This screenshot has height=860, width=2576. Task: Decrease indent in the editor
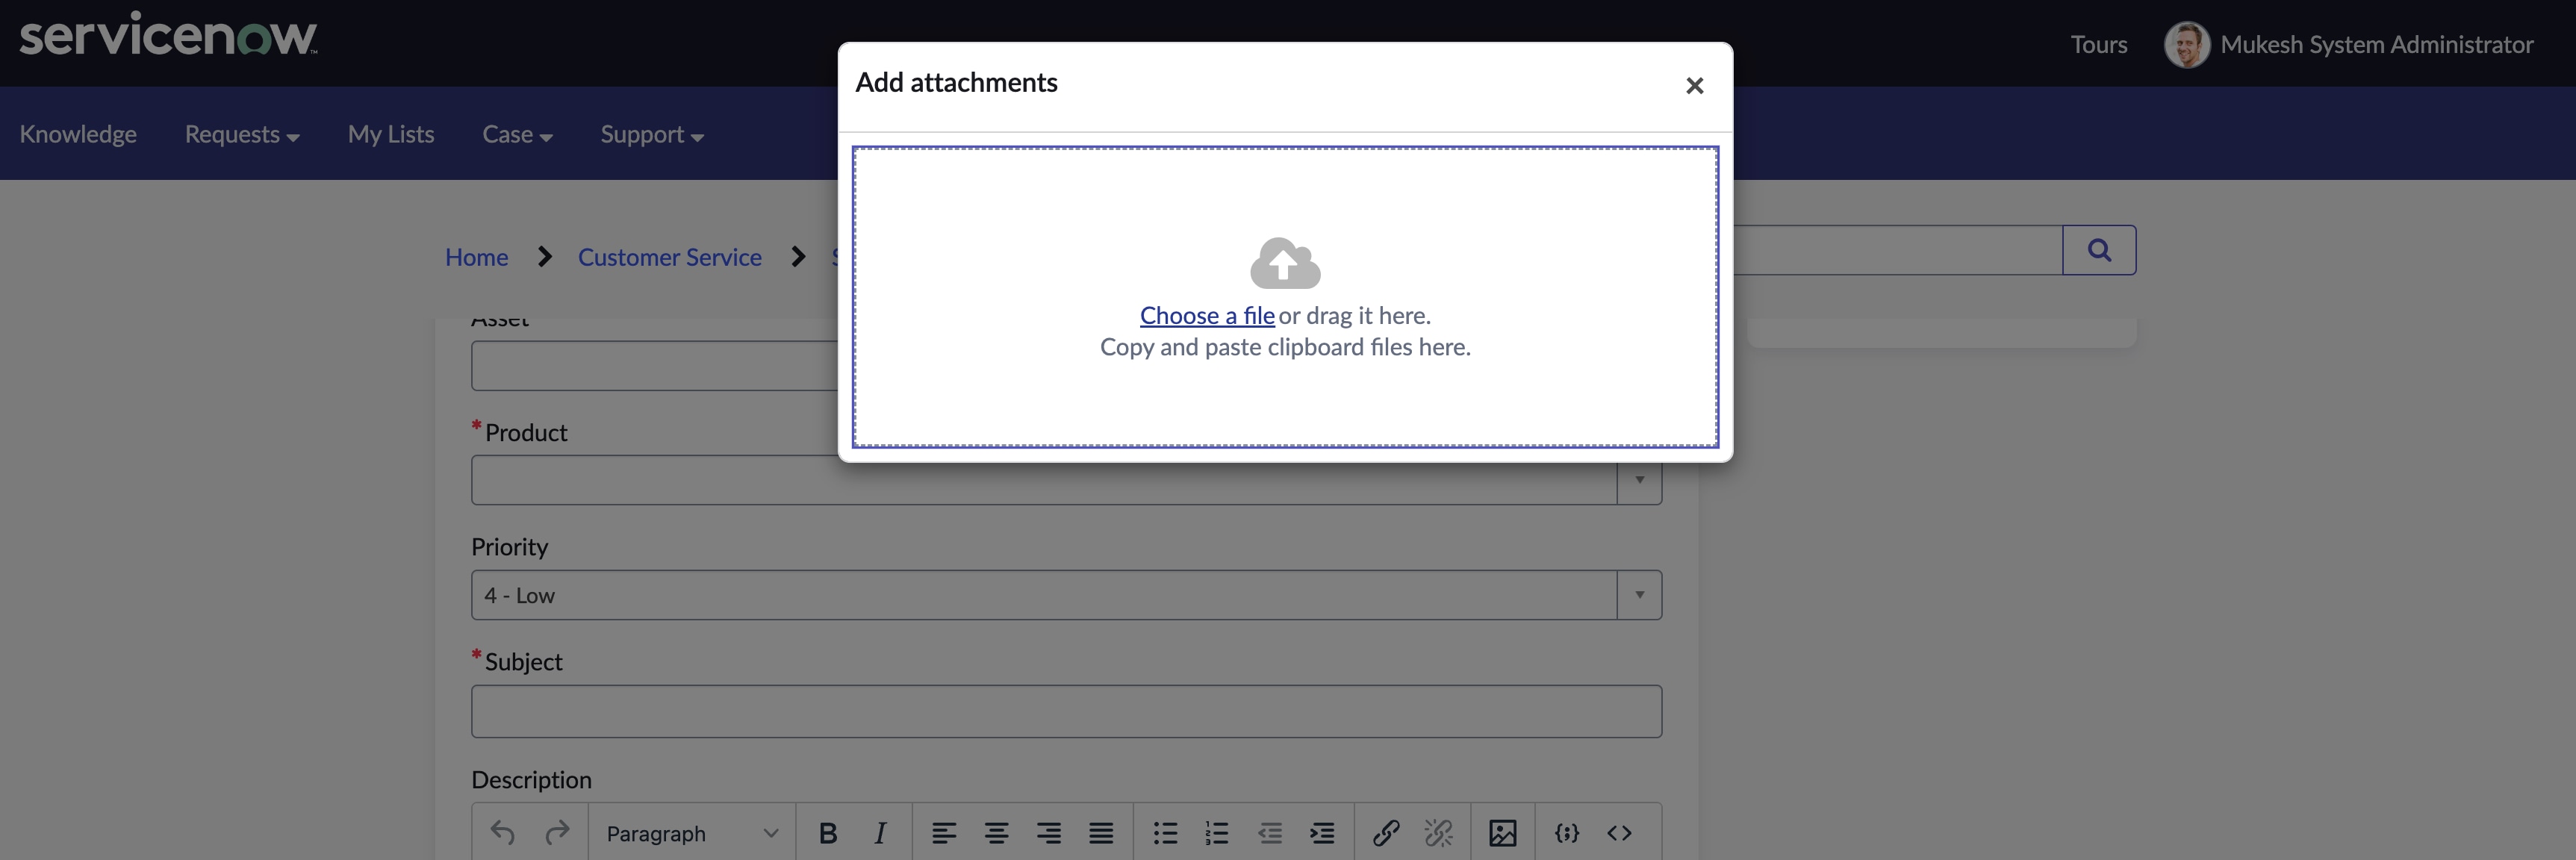pos(1270,833)
